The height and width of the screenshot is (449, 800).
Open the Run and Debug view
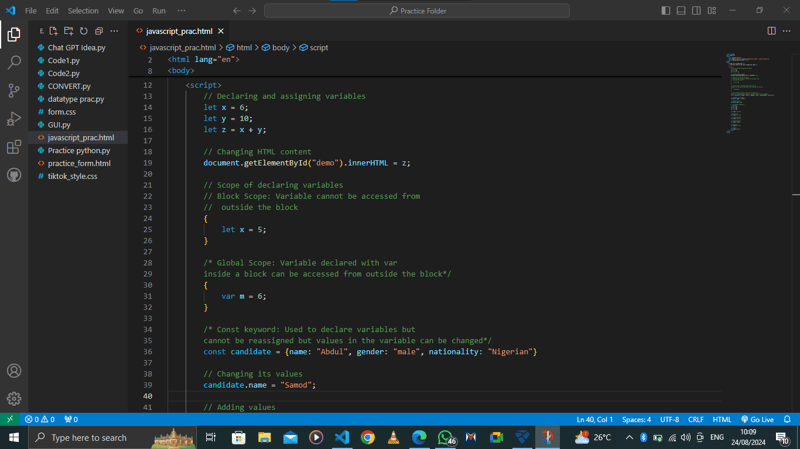click(14, 118)
